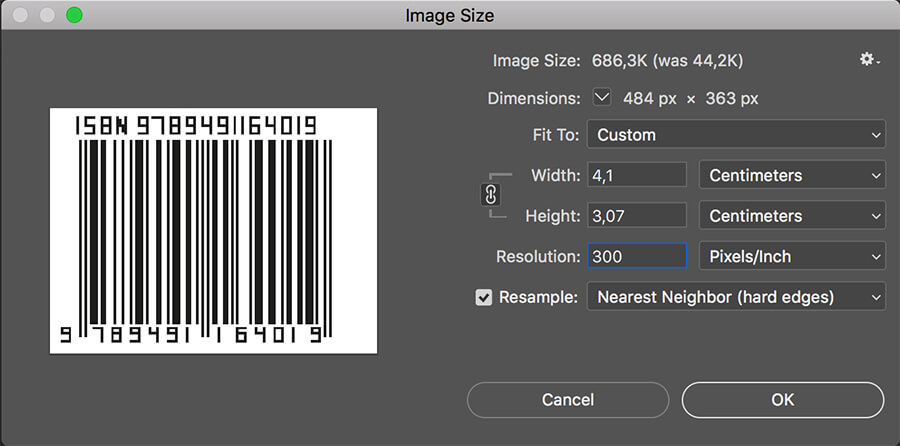Screen dimensions: 900x446
Task: Click the Cancel button
Action: click(568, 400)
